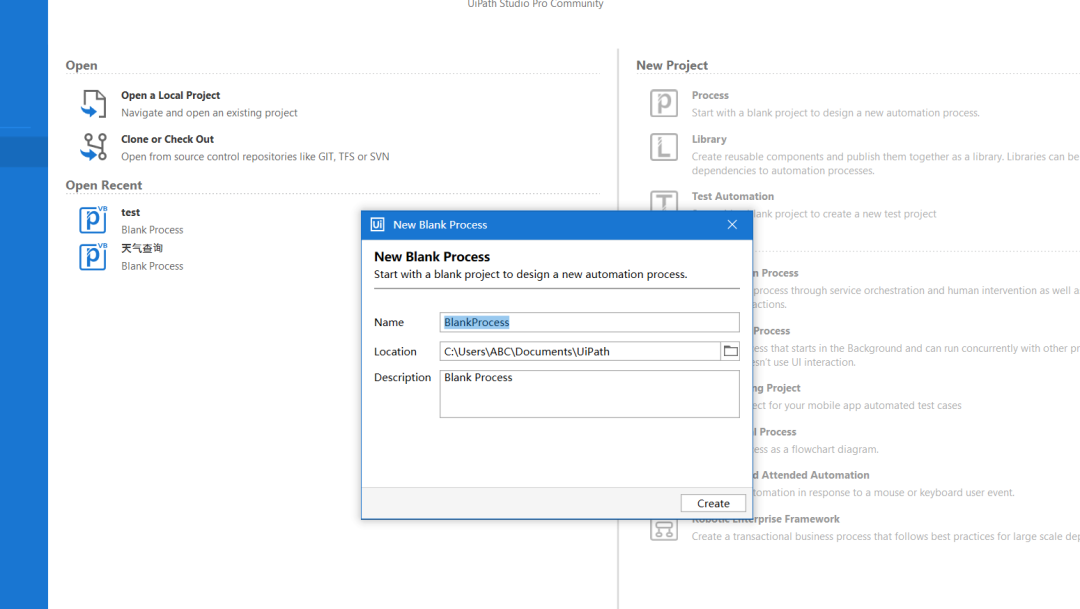Click the Create button
The image size is (1080, 609).
[713, 504]
